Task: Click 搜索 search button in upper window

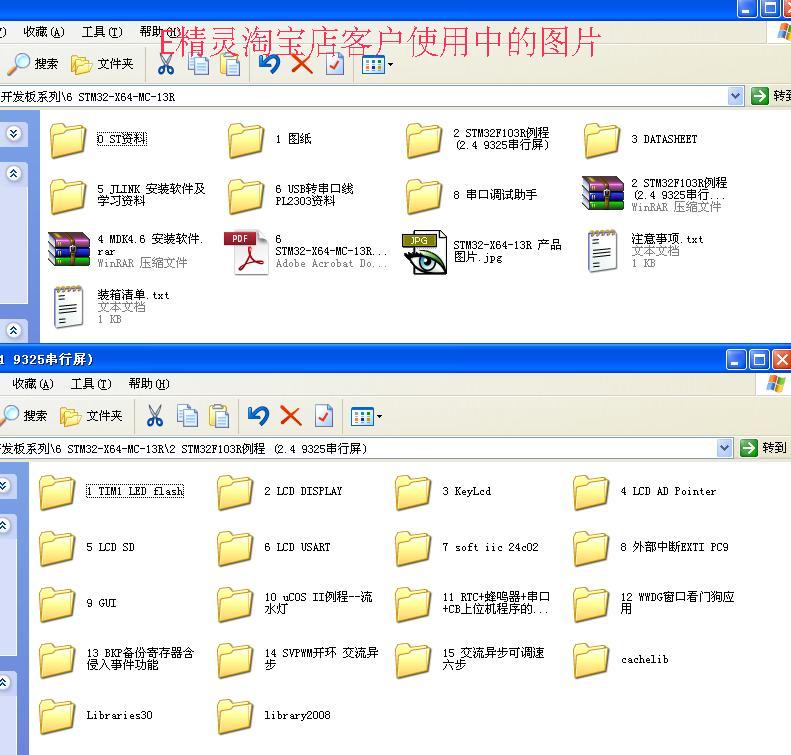Action: point(32,64)
